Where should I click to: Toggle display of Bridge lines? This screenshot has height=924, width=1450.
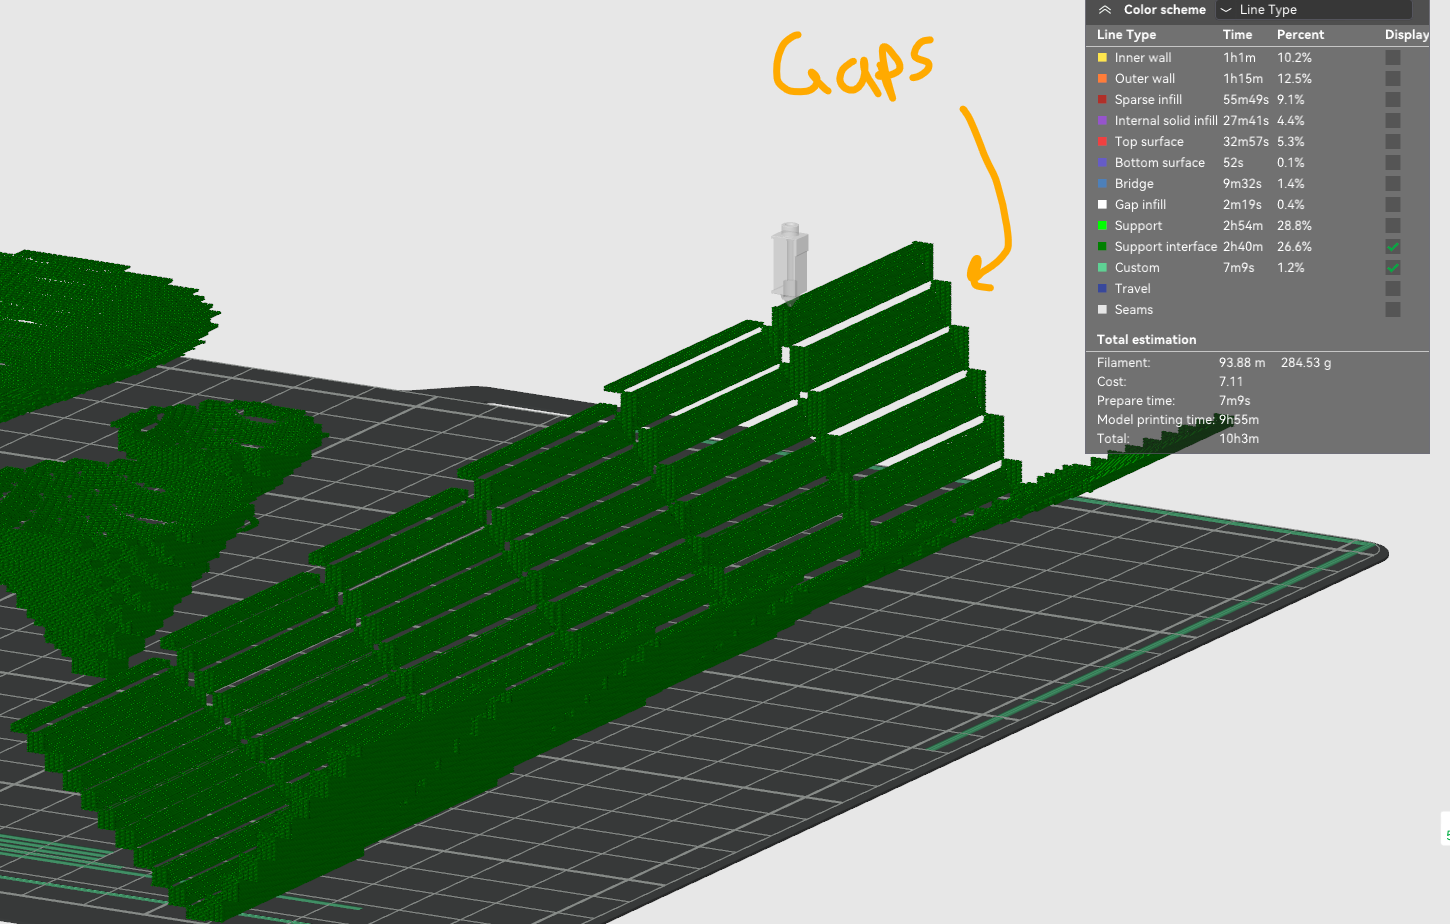[x=1393, y=184]
